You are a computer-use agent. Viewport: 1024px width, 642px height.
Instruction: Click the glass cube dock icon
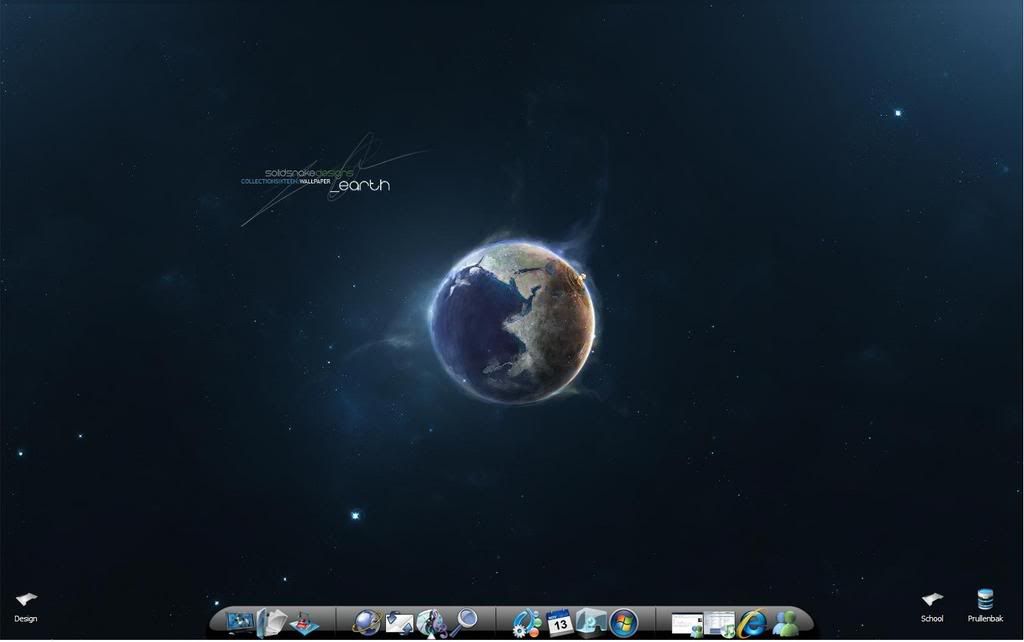(591, 622)
